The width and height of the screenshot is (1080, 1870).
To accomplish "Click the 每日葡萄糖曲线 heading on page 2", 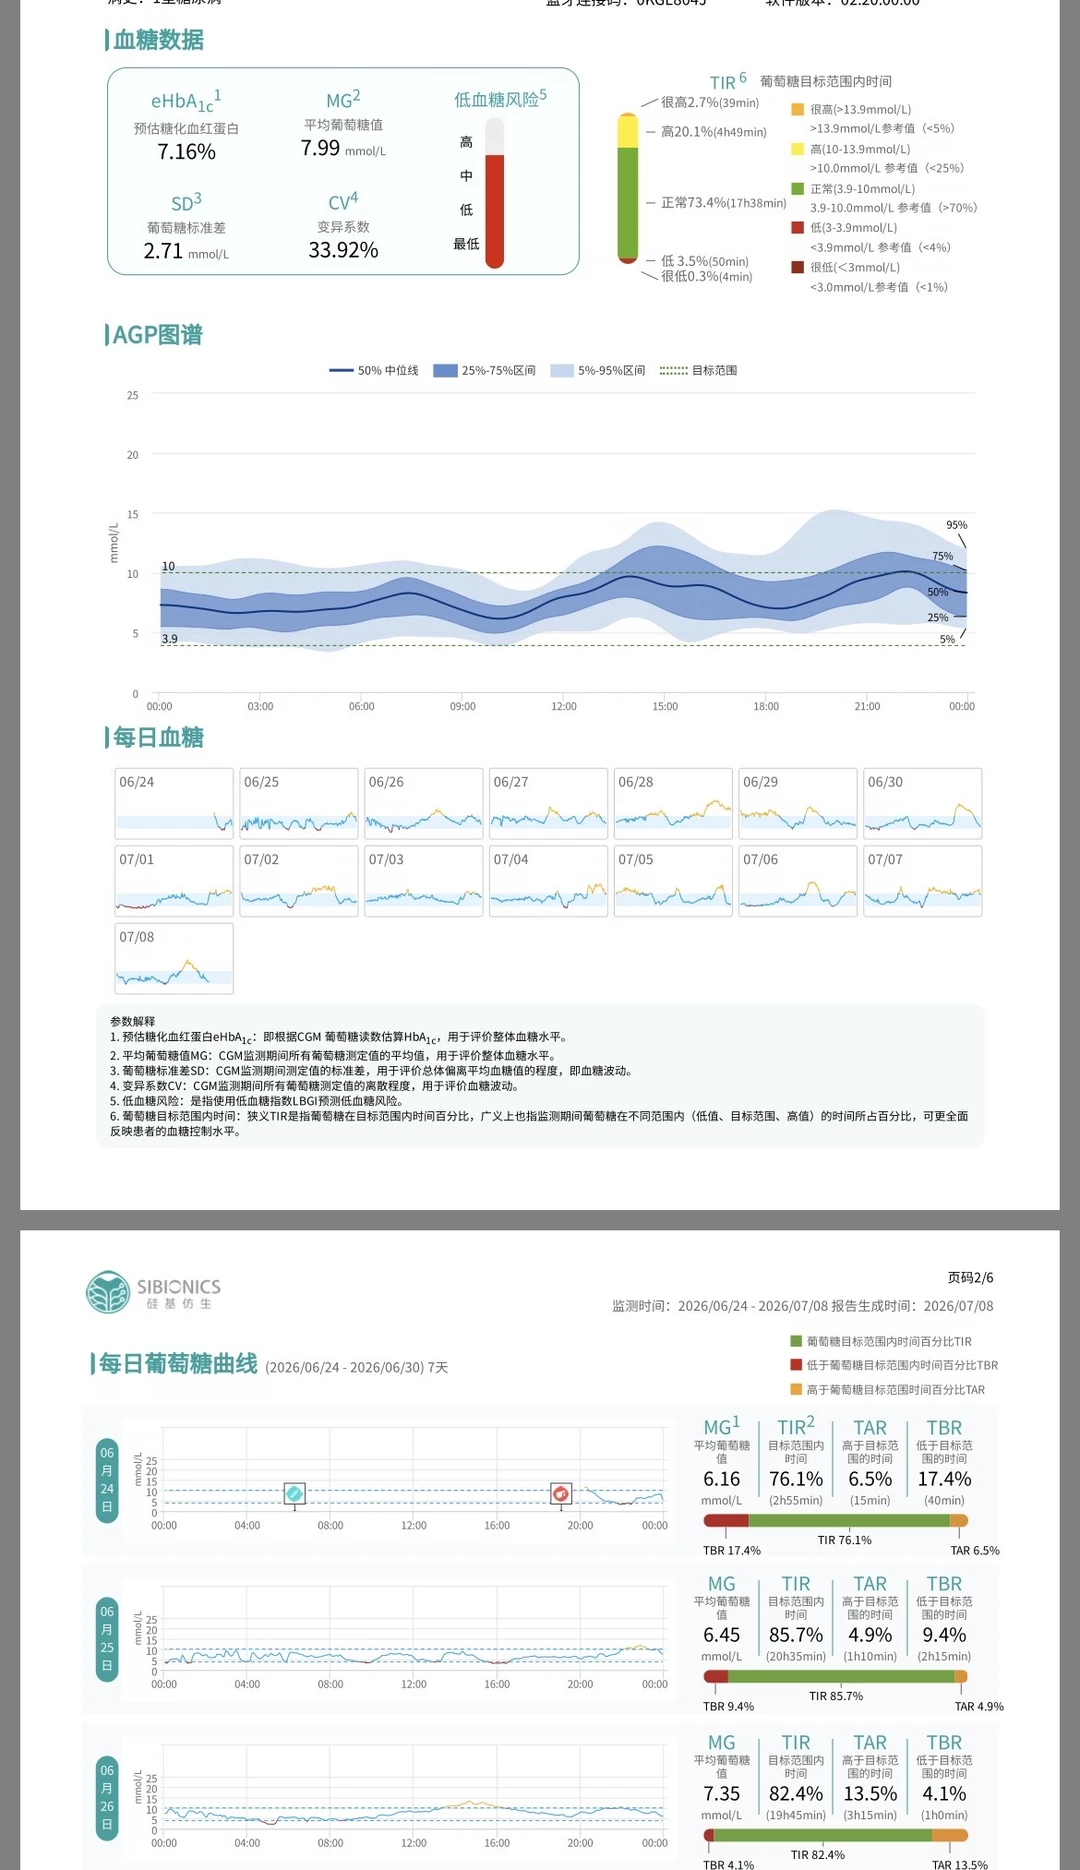I will (x=178, y=1364).
